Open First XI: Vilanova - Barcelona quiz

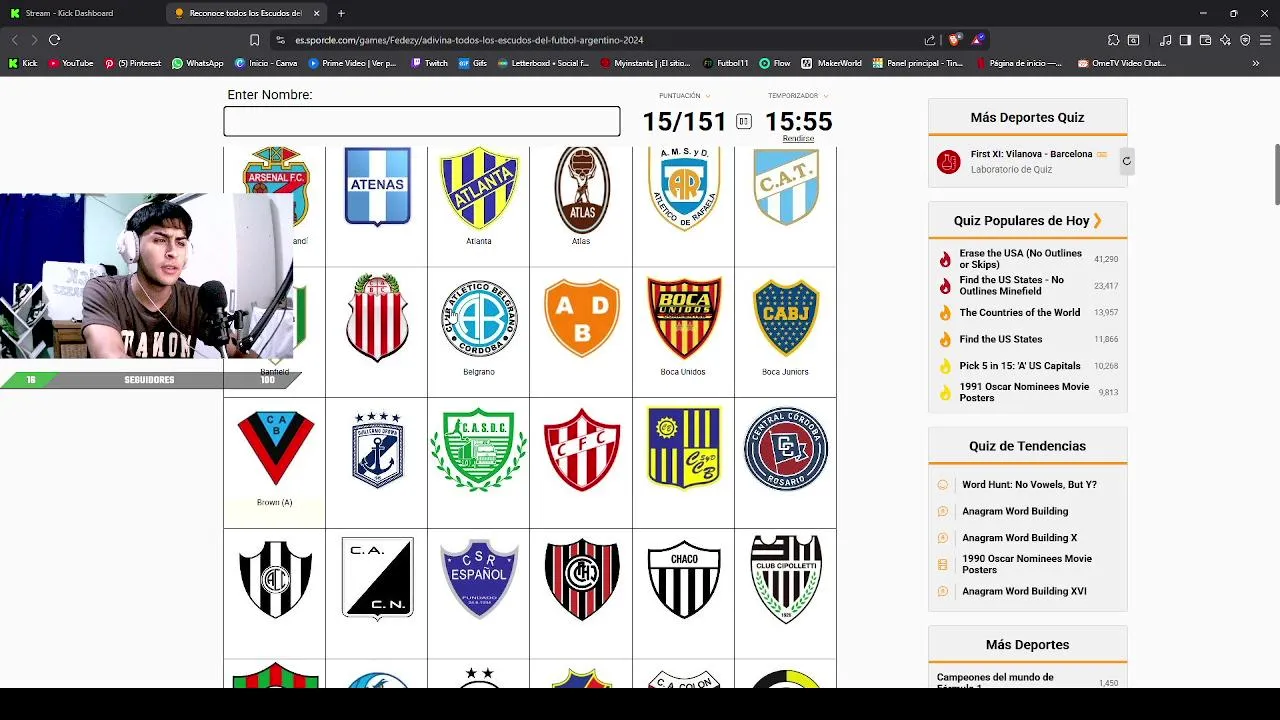pos(1031,154)
